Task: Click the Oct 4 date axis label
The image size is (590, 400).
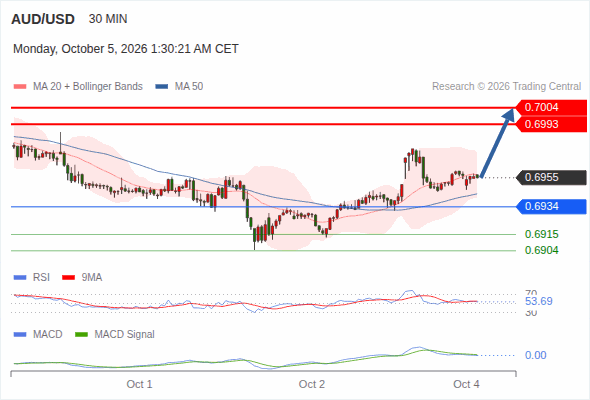Action: pyautogui.click(x=466, y=385)
